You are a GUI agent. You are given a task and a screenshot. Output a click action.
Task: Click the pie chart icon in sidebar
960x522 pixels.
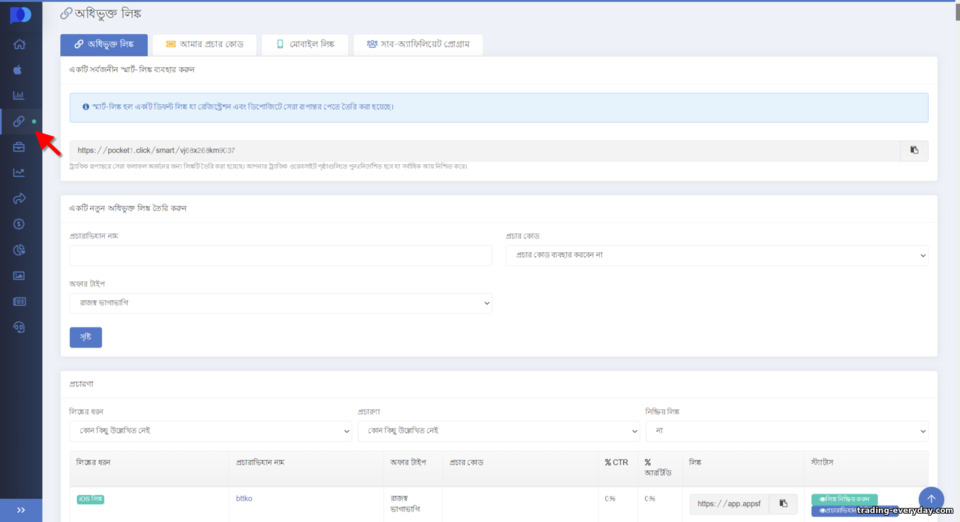pos(19,250)
